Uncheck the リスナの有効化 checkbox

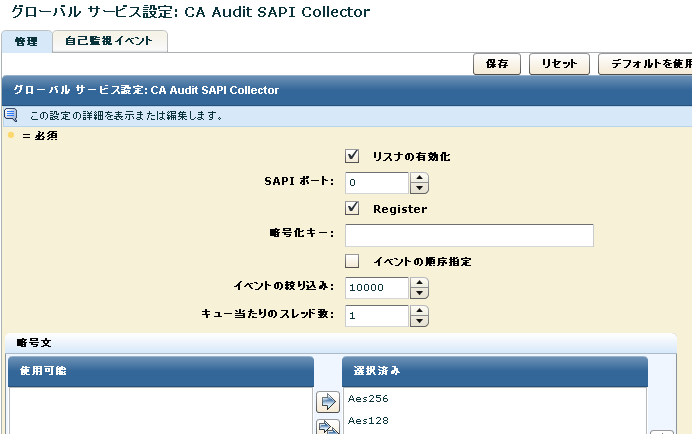click(352, 156)
